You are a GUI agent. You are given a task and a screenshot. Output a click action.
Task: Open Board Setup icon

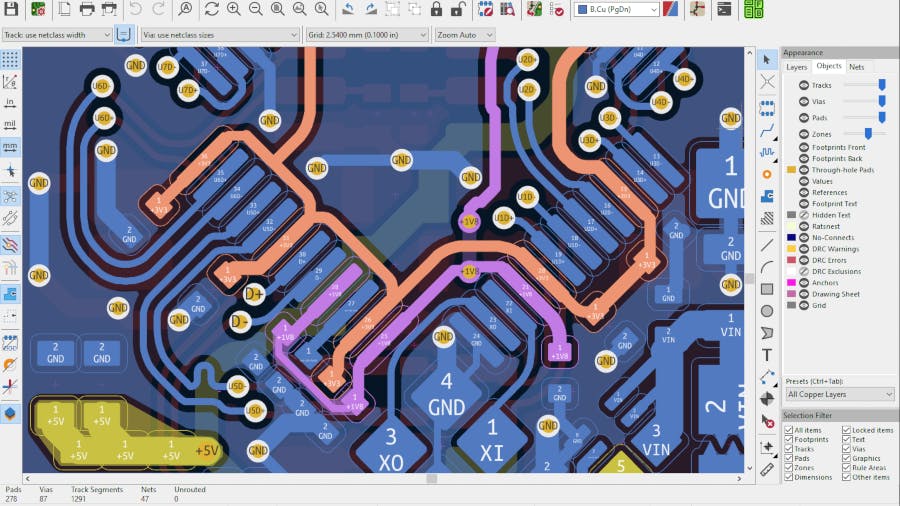point(38,9)
